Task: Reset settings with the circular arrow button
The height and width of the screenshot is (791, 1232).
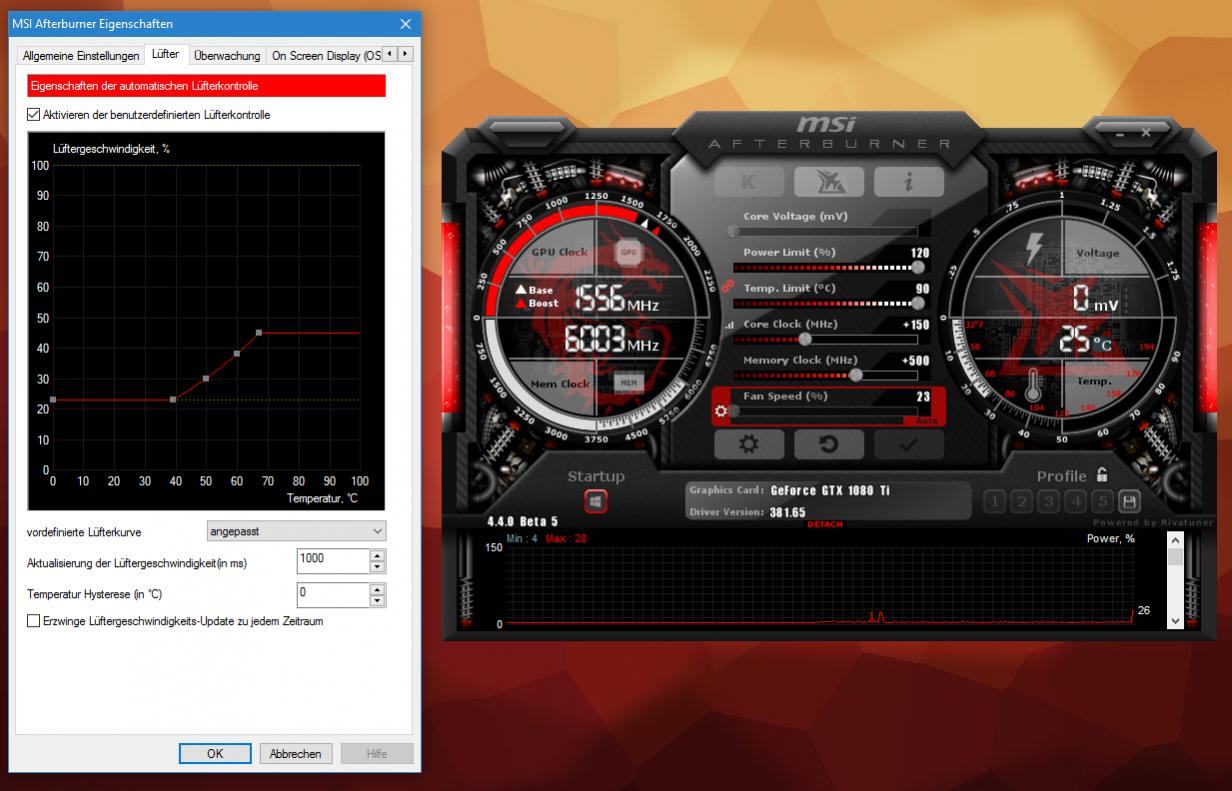Action: (x=828, y=444)
